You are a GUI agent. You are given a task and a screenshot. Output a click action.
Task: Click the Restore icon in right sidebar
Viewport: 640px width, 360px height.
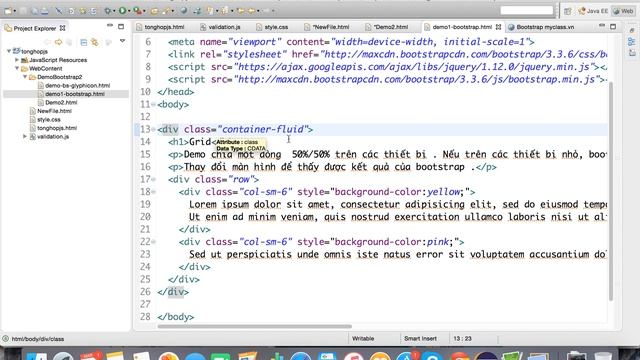632,31
